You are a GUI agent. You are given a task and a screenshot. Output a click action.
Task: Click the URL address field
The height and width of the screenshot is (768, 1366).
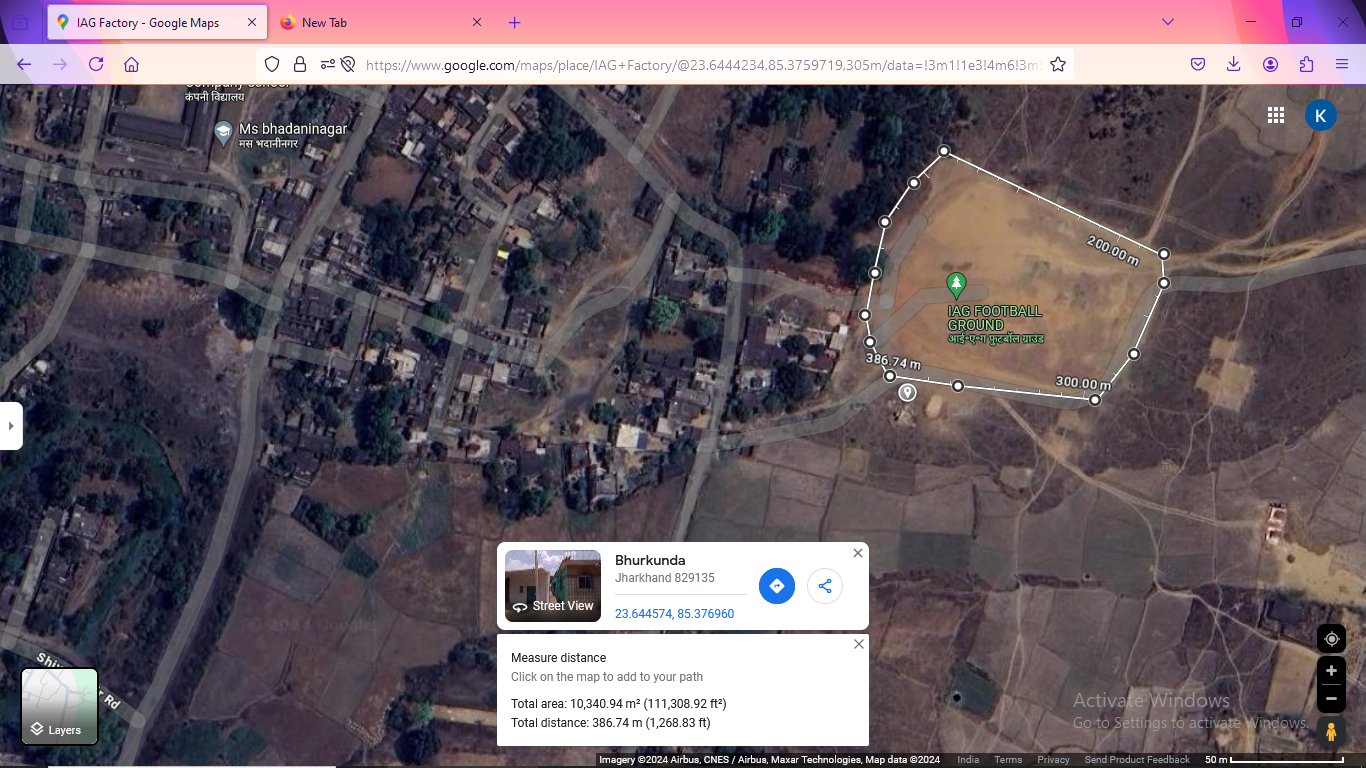tap(703, 65)
